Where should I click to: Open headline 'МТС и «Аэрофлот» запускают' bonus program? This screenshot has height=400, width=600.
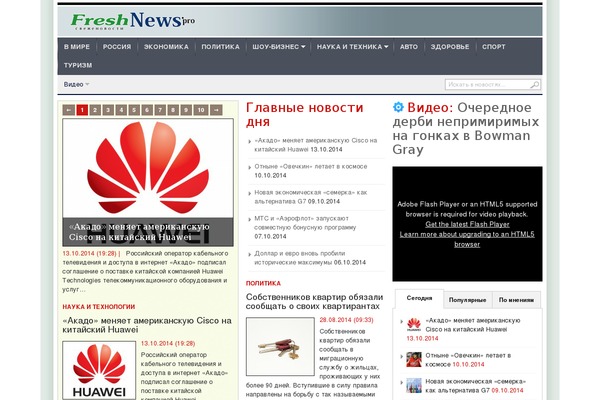click(305, 223)
